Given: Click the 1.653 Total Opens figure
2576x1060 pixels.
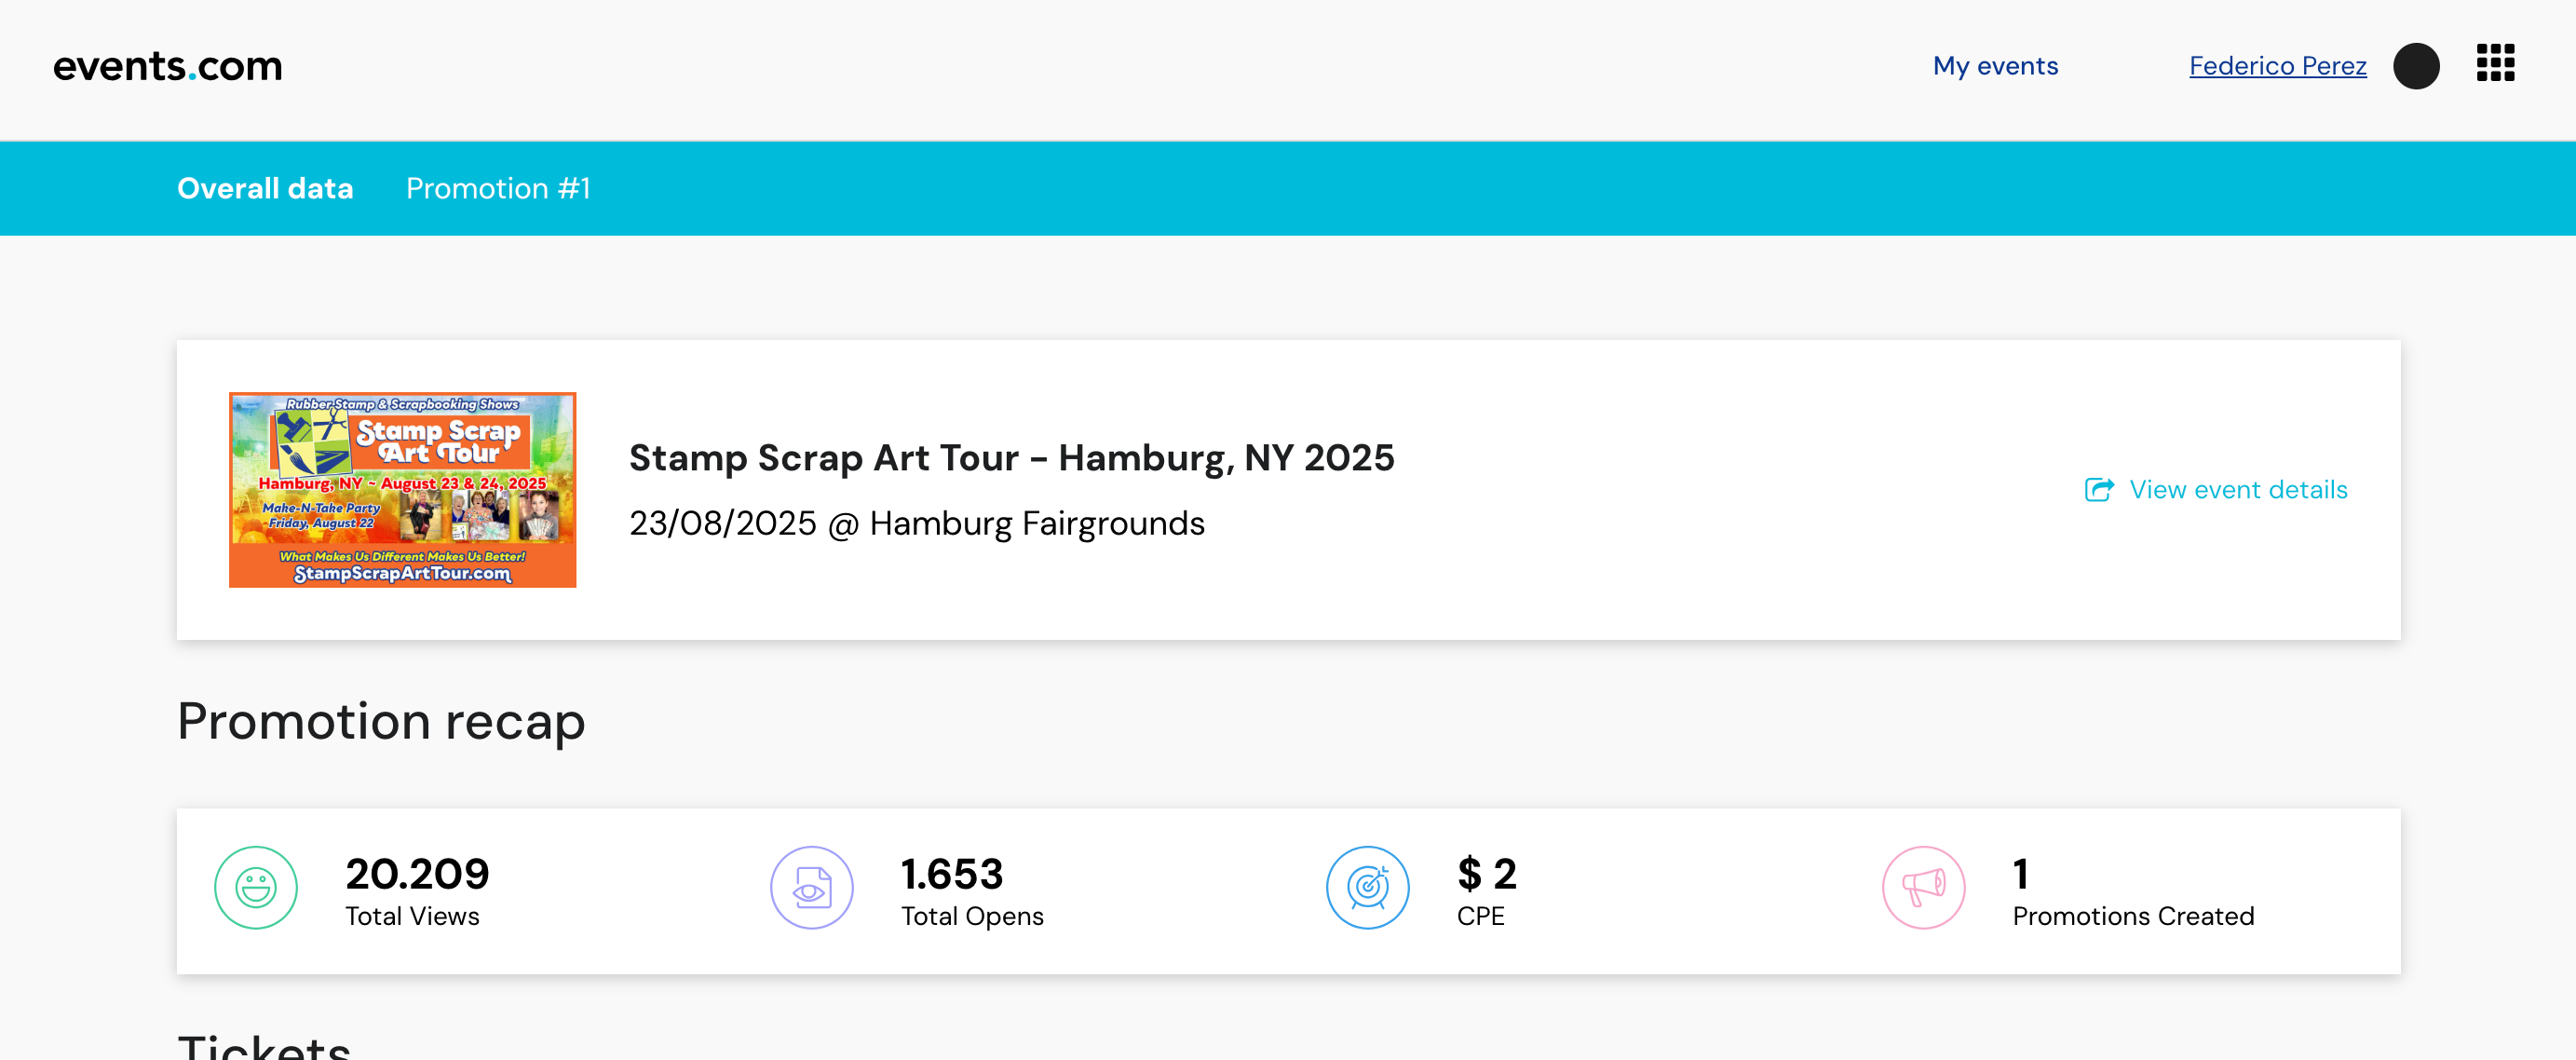Looking at the screenshot, I should click(951, 874).
